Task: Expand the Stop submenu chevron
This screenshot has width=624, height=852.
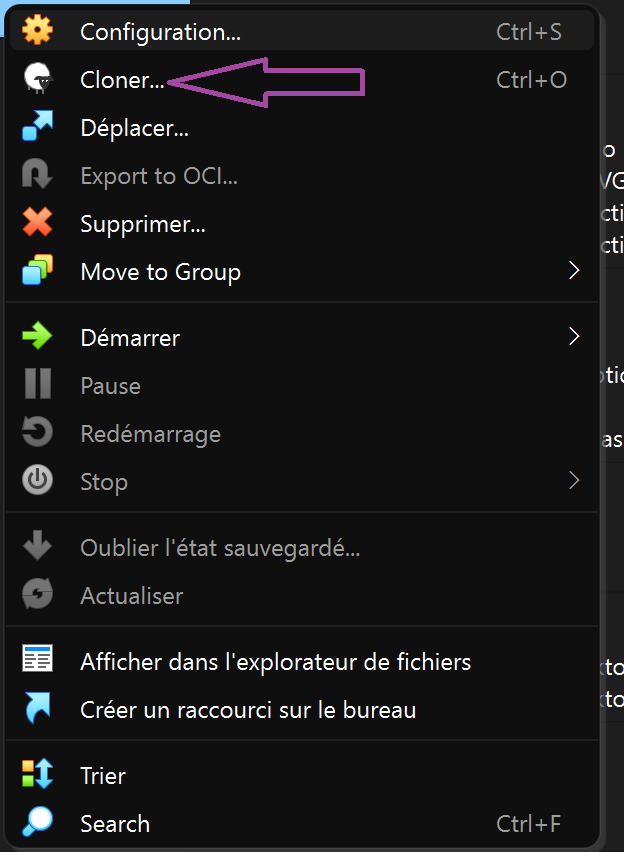Action: point(574,481)
